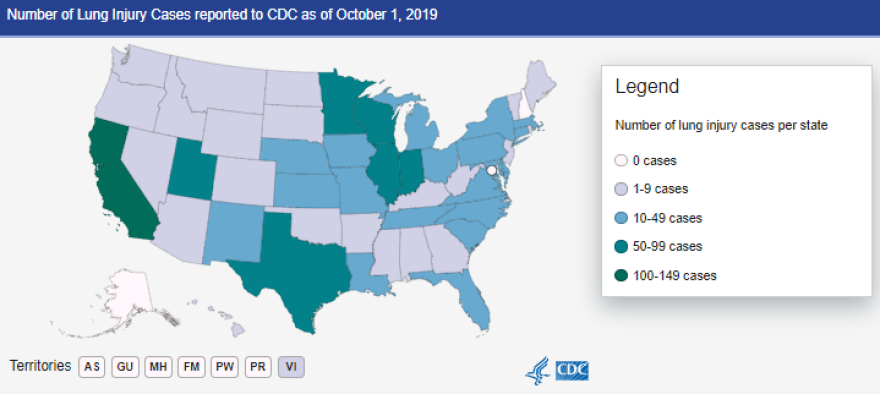Viewport: 880px width, 394px height.
Task: Select the GU territory button
Action: [125, 367]
